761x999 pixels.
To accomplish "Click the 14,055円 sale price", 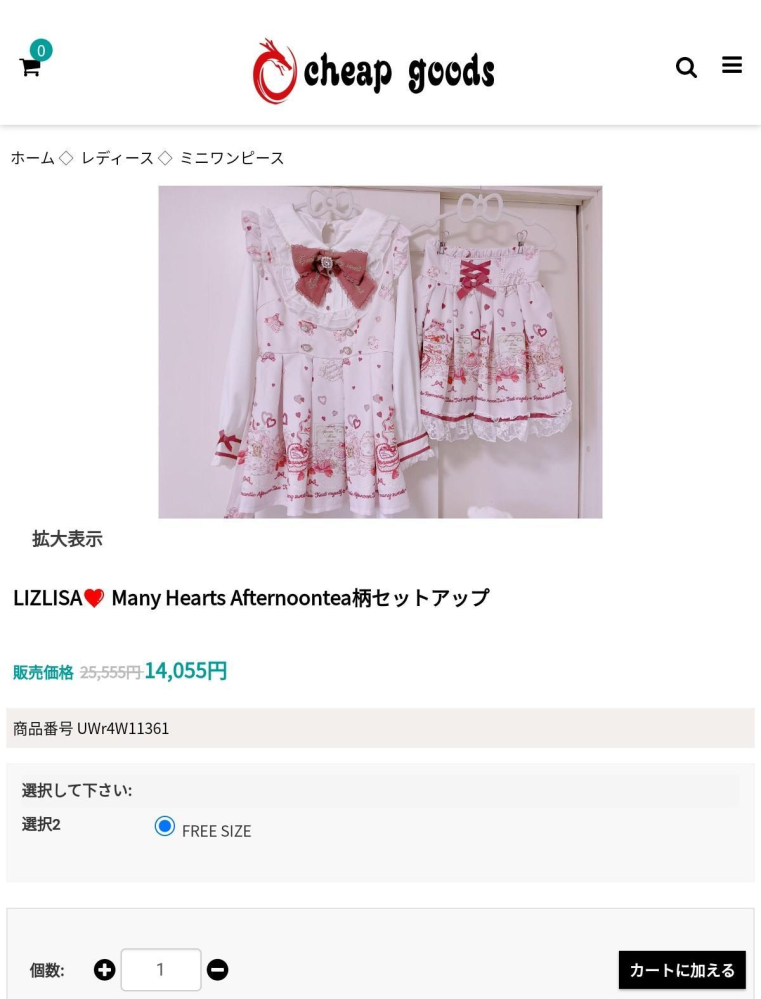I will pos(185,670).
